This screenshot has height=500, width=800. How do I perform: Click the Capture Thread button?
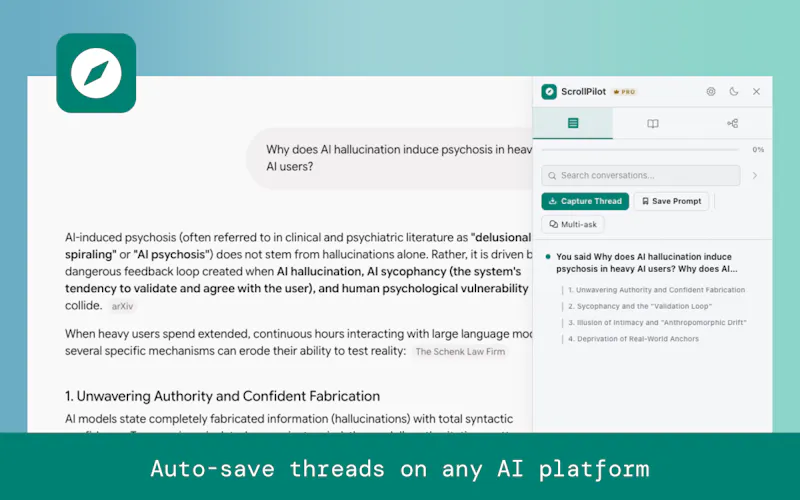click(585, 201)
